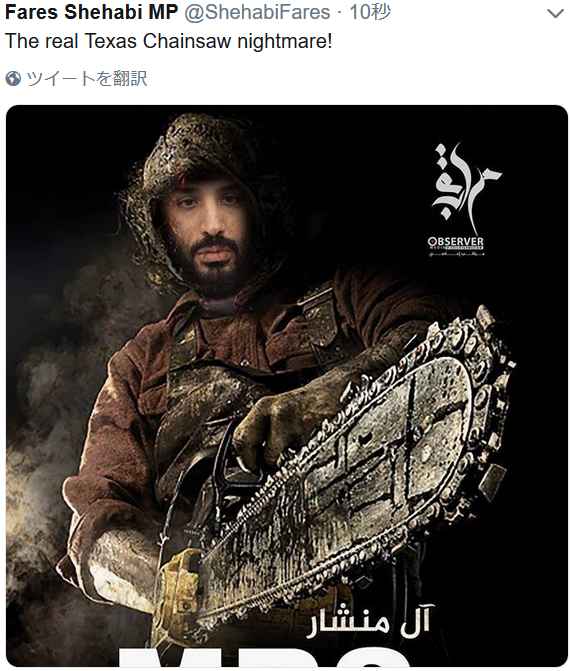Open the 10秒 timestamp permalink
The width and height of the screenshot is (570, 671).
click(x=369, y=12)
